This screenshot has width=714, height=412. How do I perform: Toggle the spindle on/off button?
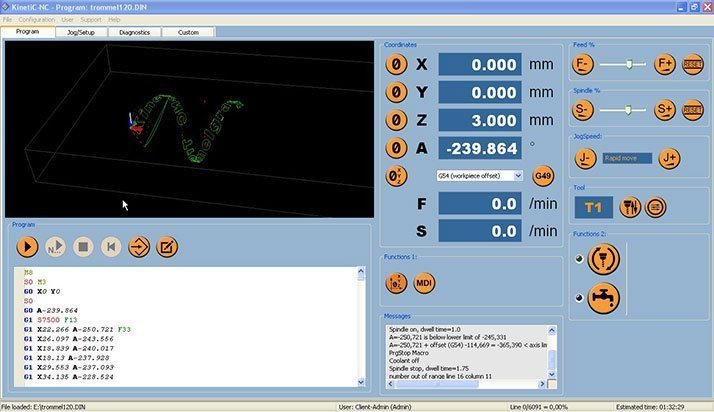pyautogui.click(x=604, y=258)
